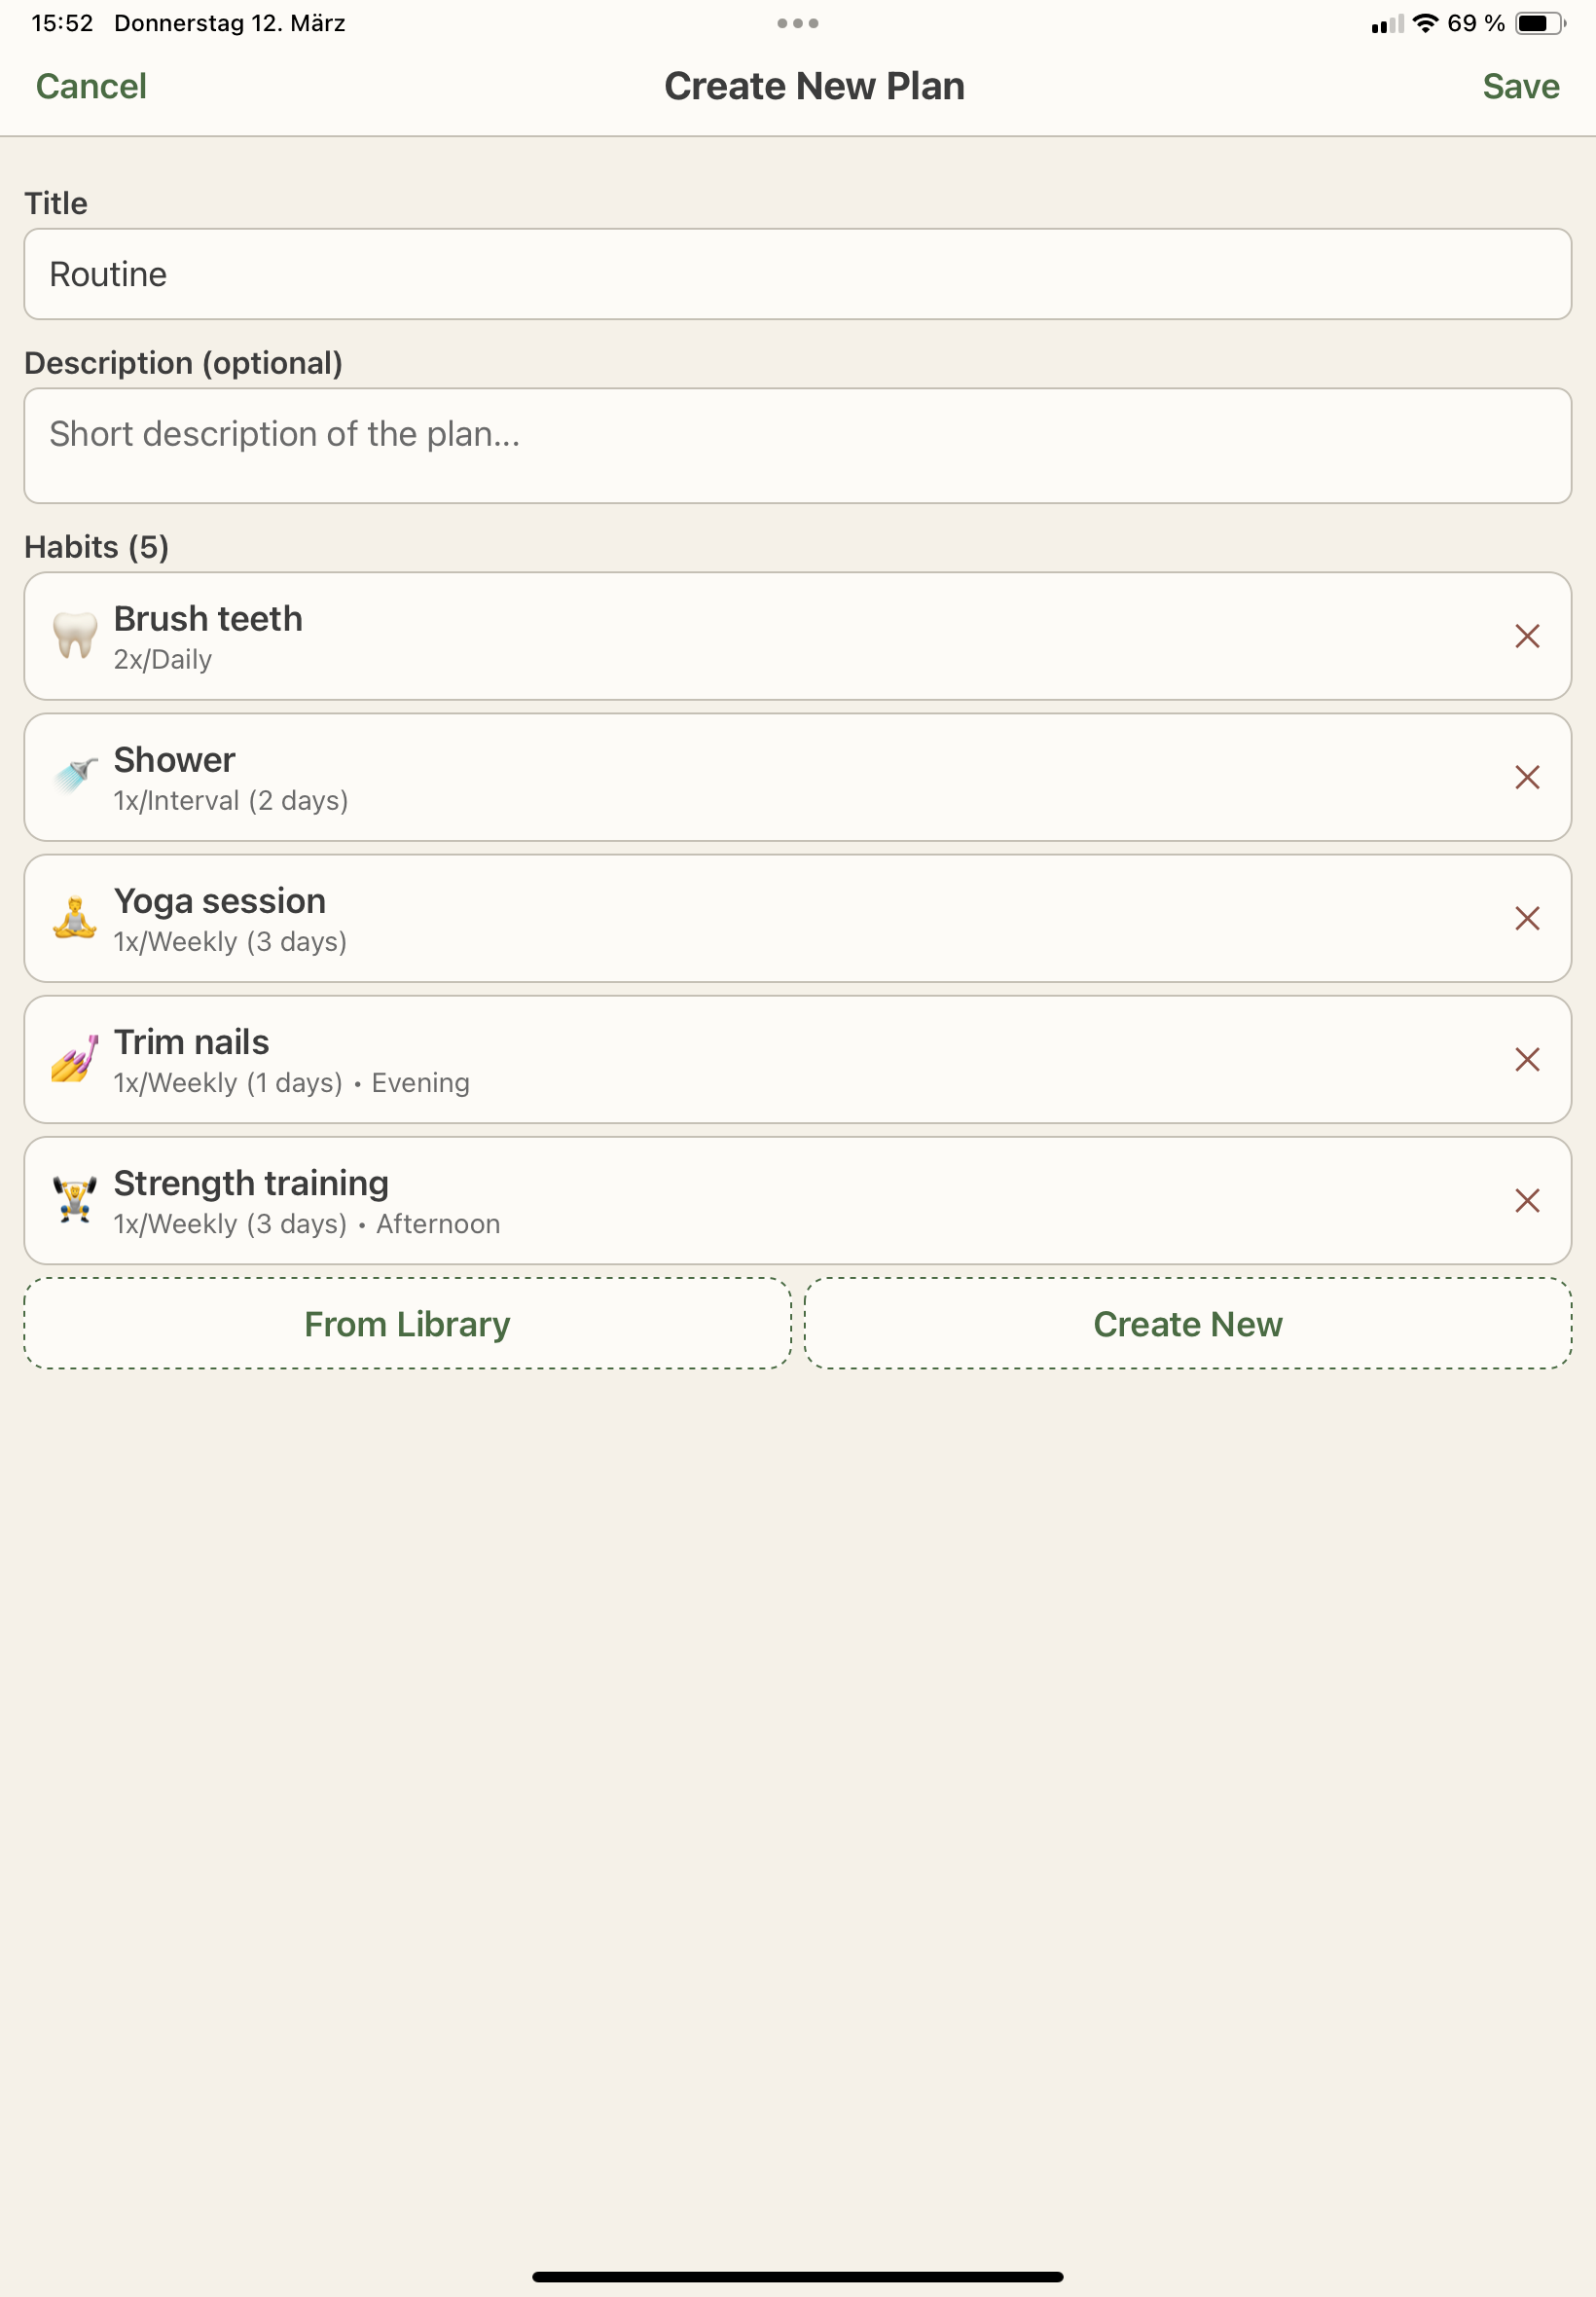Tap the shower head icon

[x=75, y=777]
